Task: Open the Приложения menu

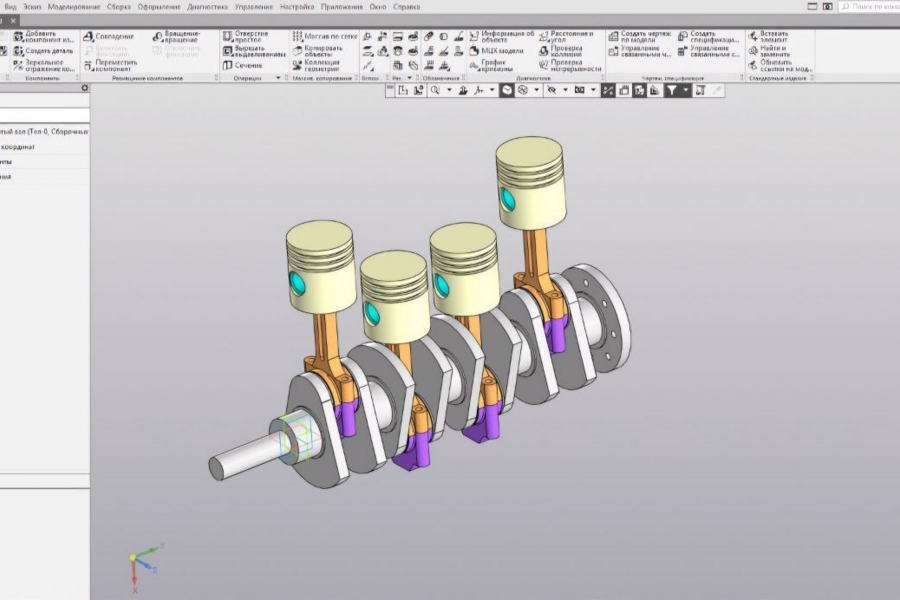Action: point(342,7)
